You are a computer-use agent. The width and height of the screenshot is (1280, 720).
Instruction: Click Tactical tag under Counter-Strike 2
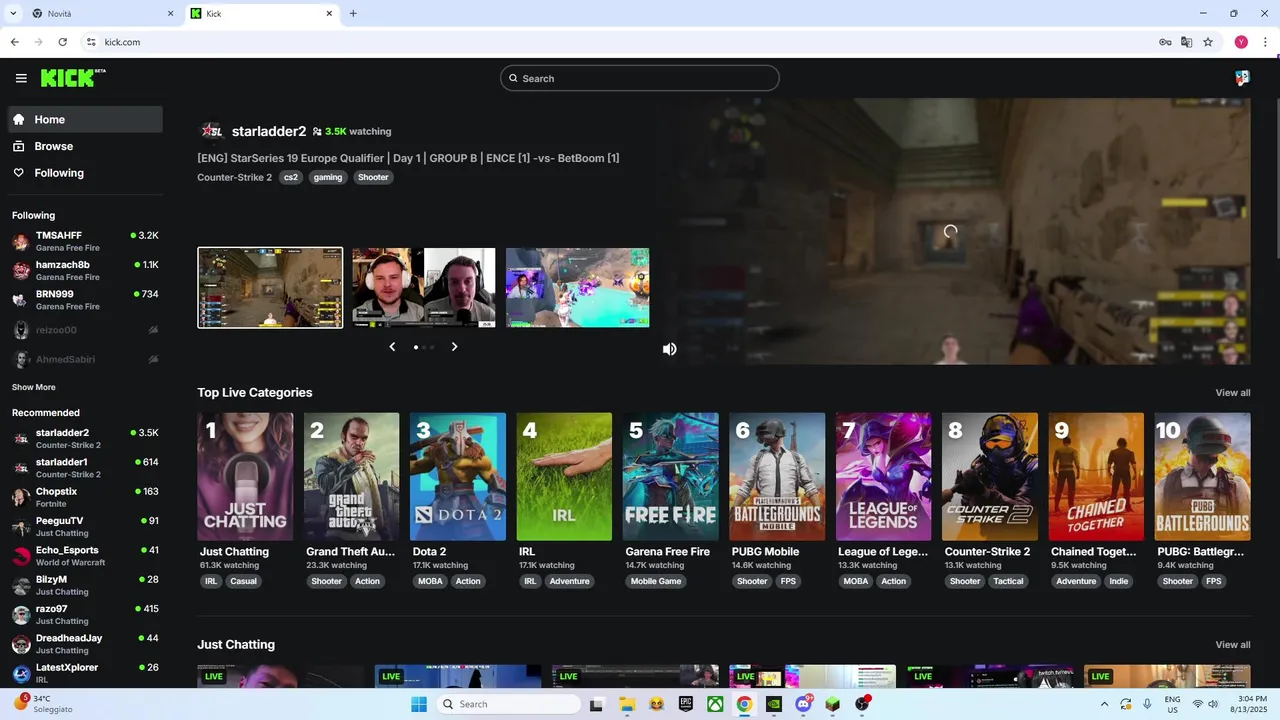tap(1008, 581)
